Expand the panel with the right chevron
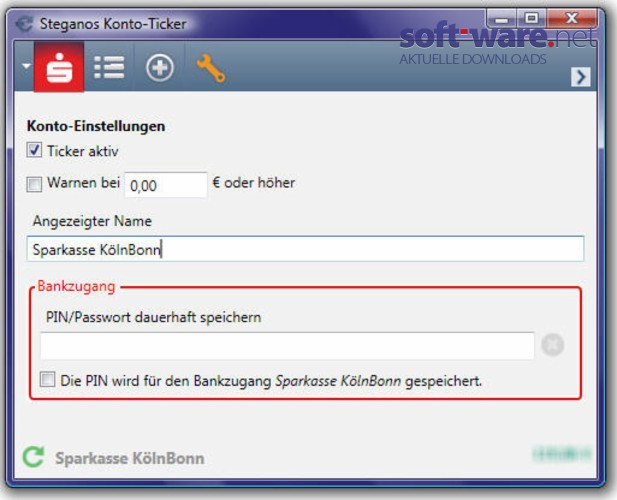 tap(580, 77)
